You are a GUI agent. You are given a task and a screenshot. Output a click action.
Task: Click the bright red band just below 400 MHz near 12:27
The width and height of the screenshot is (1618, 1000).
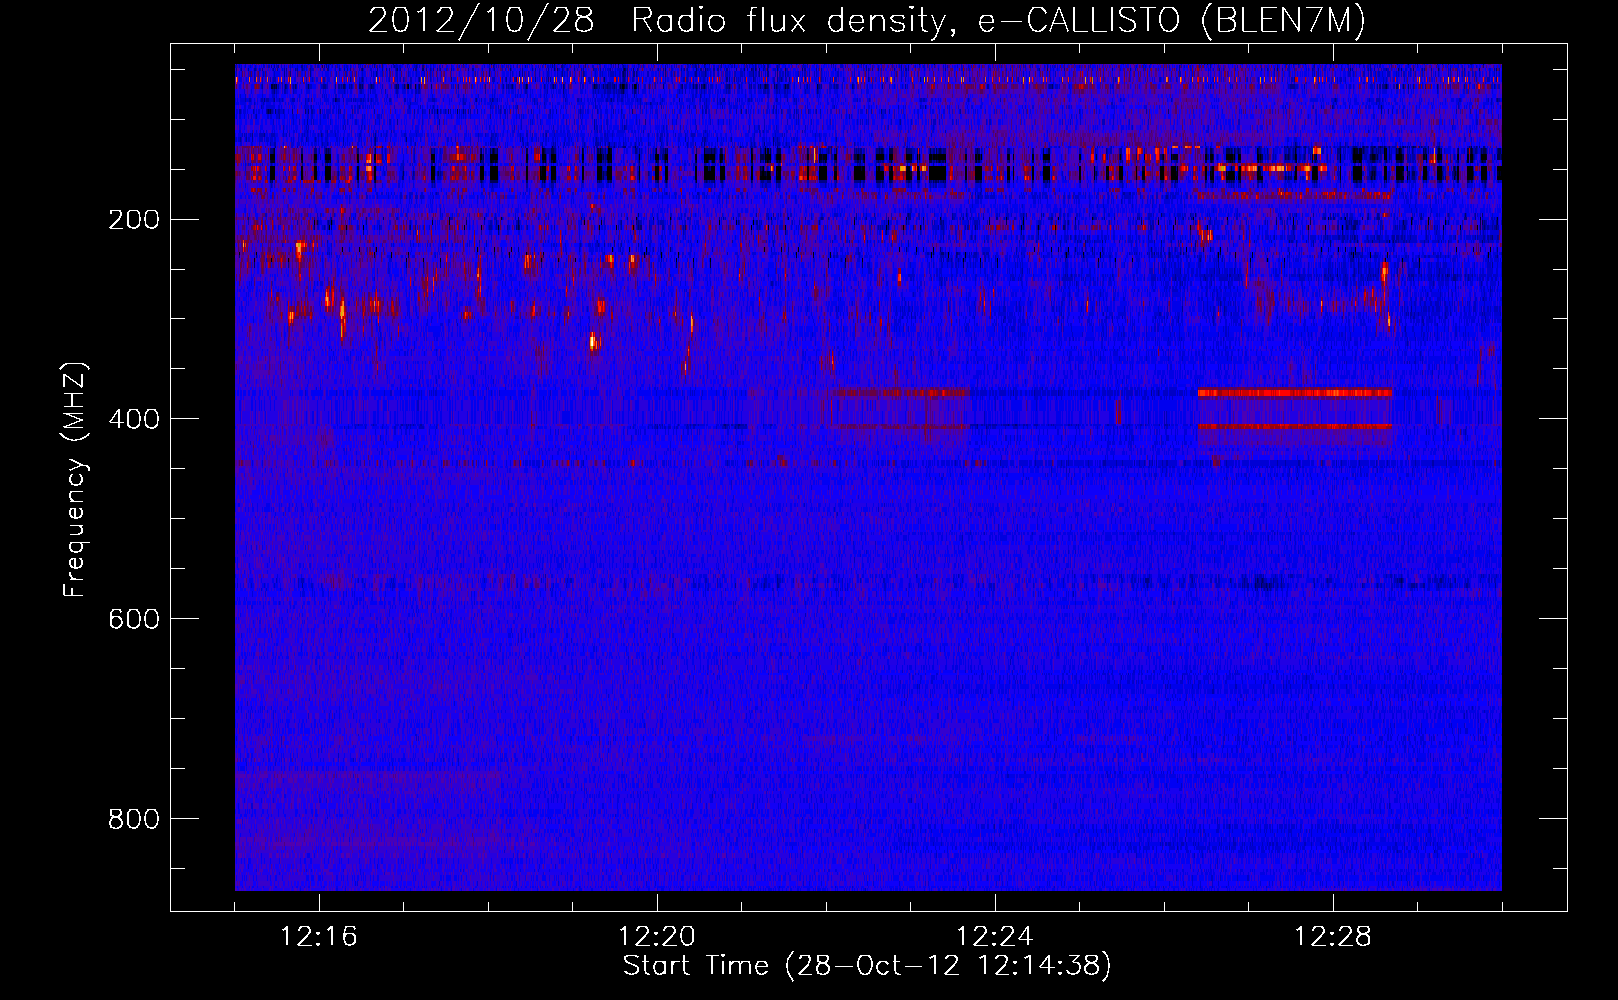click(1295, 392)
